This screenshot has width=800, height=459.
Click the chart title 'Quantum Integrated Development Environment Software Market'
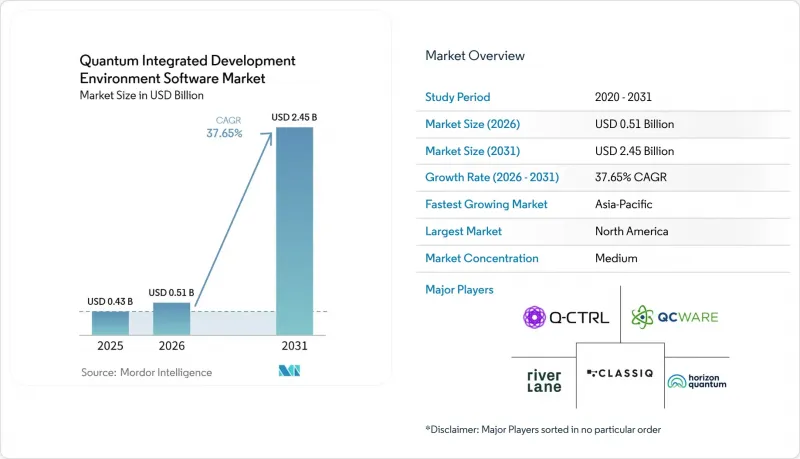(x=187, y=69)
